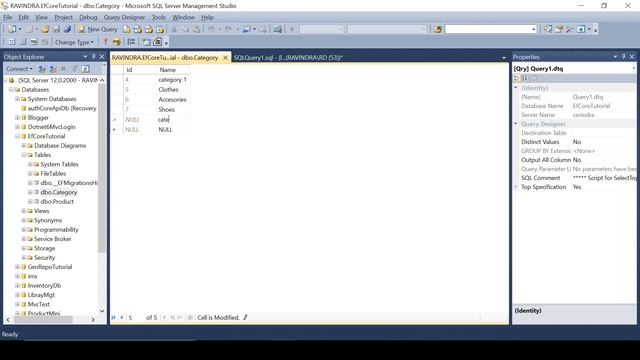This screenshot has width=640, height=360.
Task: Switch to the SQLQuery1.sql tab
Action: 288,58
